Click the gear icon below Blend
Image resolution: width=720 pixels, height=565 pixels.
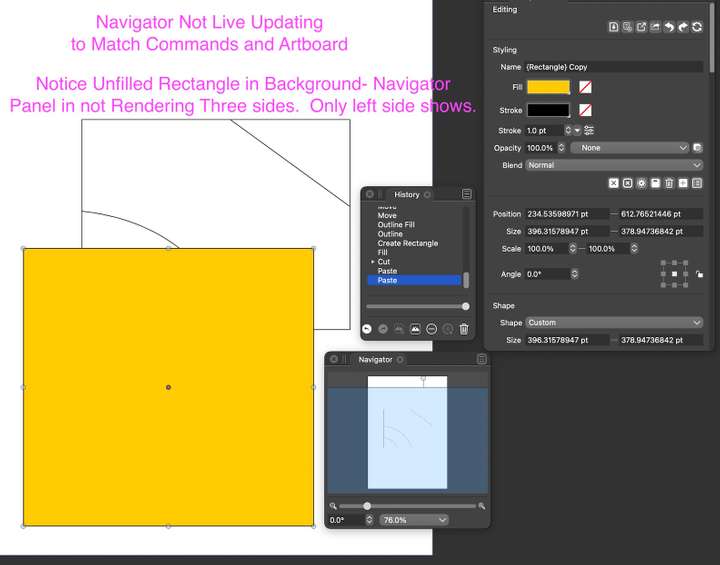click(641, 183)
